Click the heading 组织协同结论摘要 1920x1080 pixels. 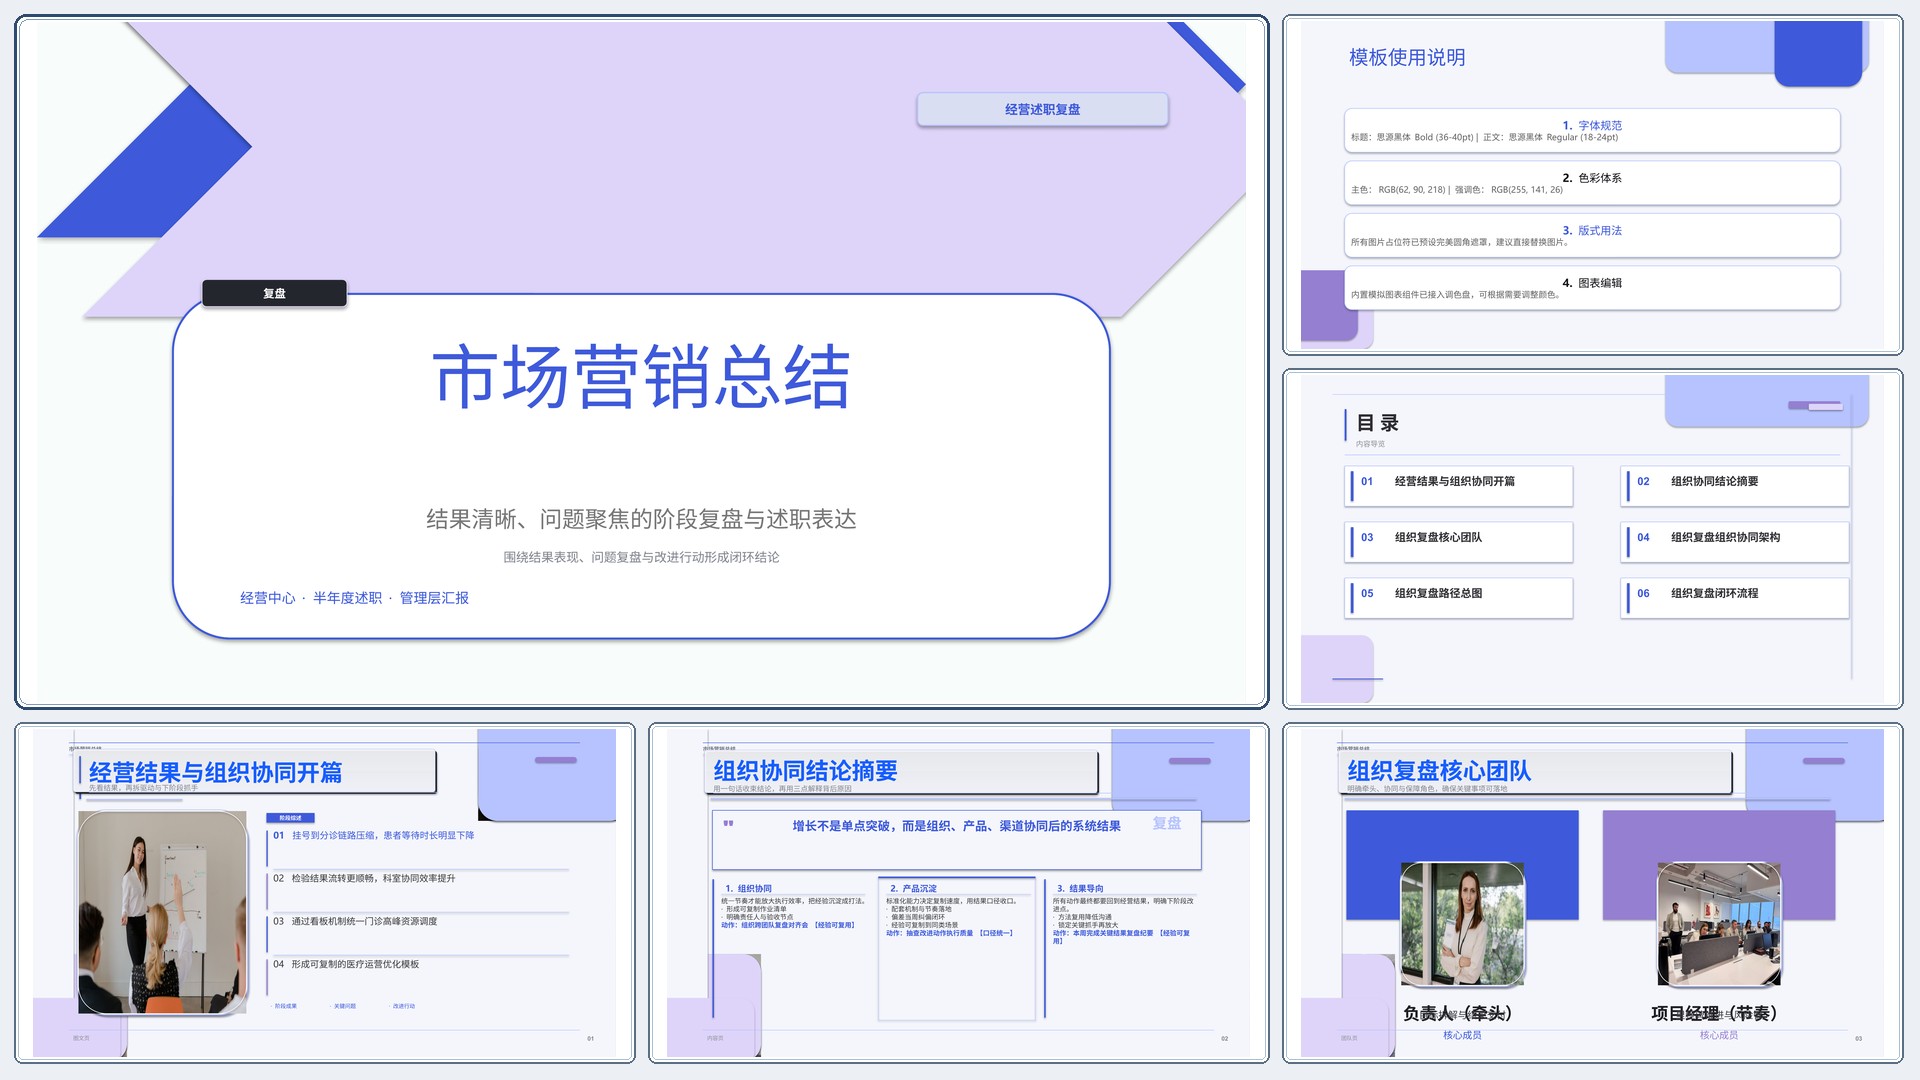pos(805,771)
